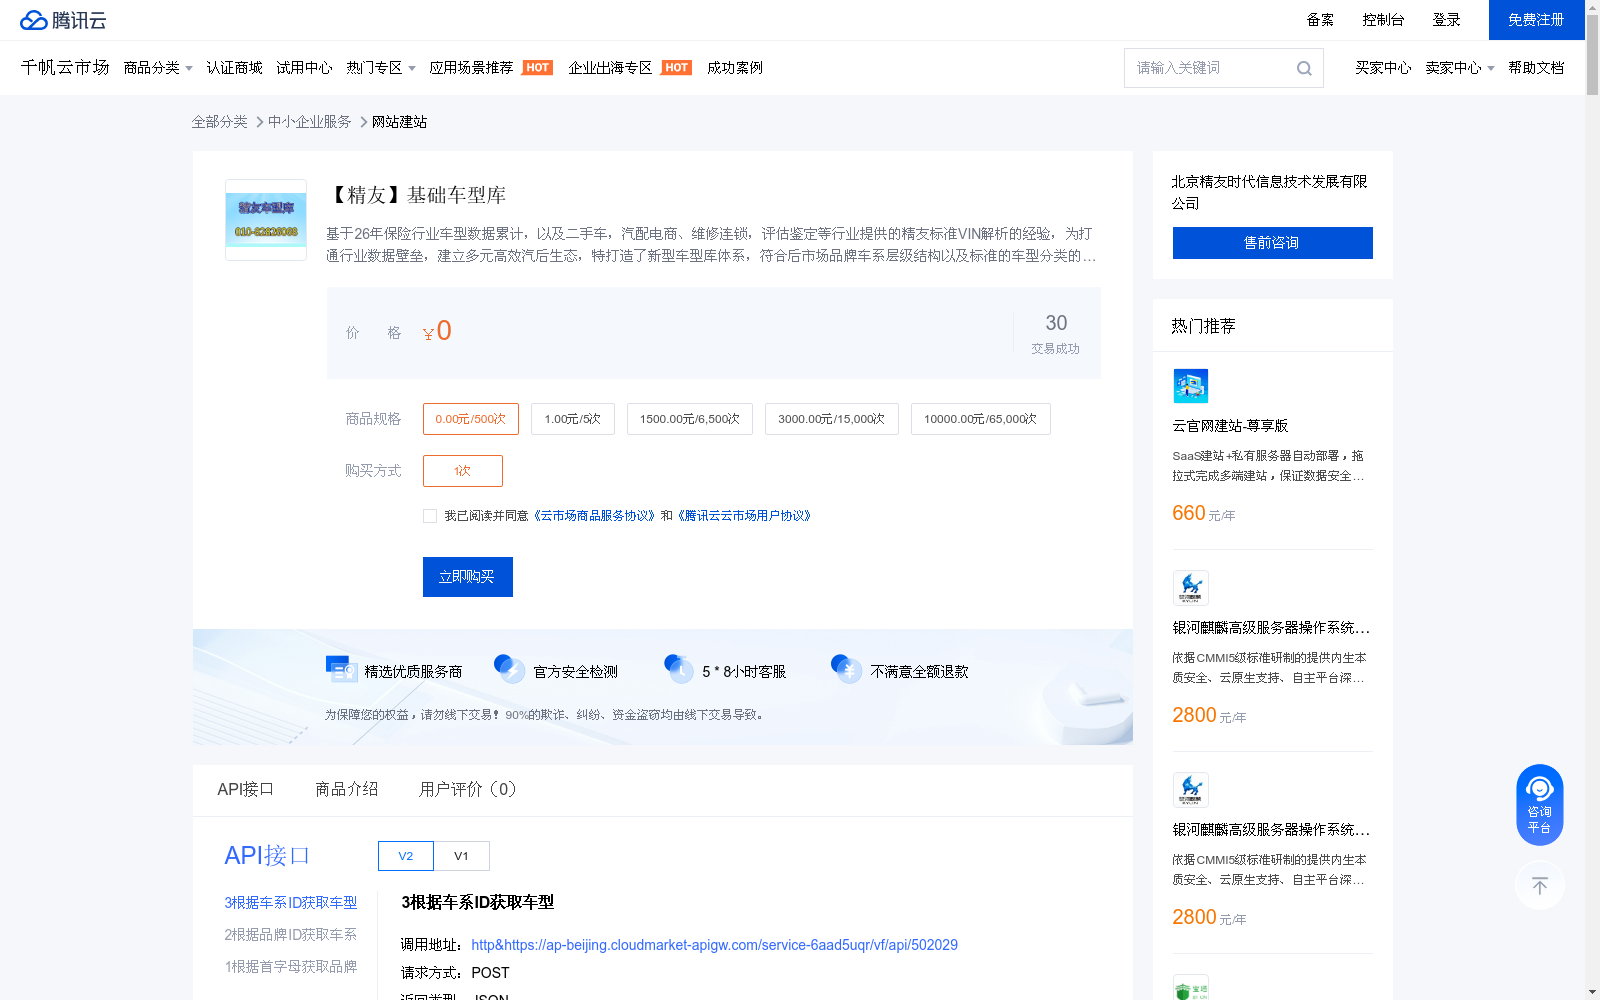Viewport: 1600px width, 1000px height.
Task: Click the 精选优质服务商 icon
Action: tap(342, 670)
